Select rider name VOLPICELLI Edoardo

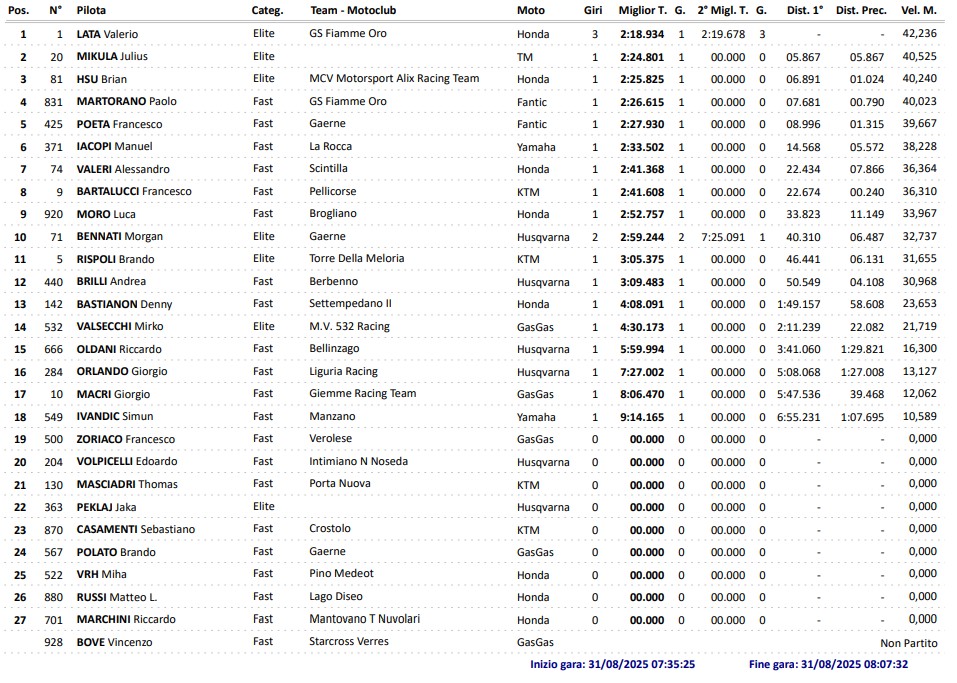coord(127,461)
